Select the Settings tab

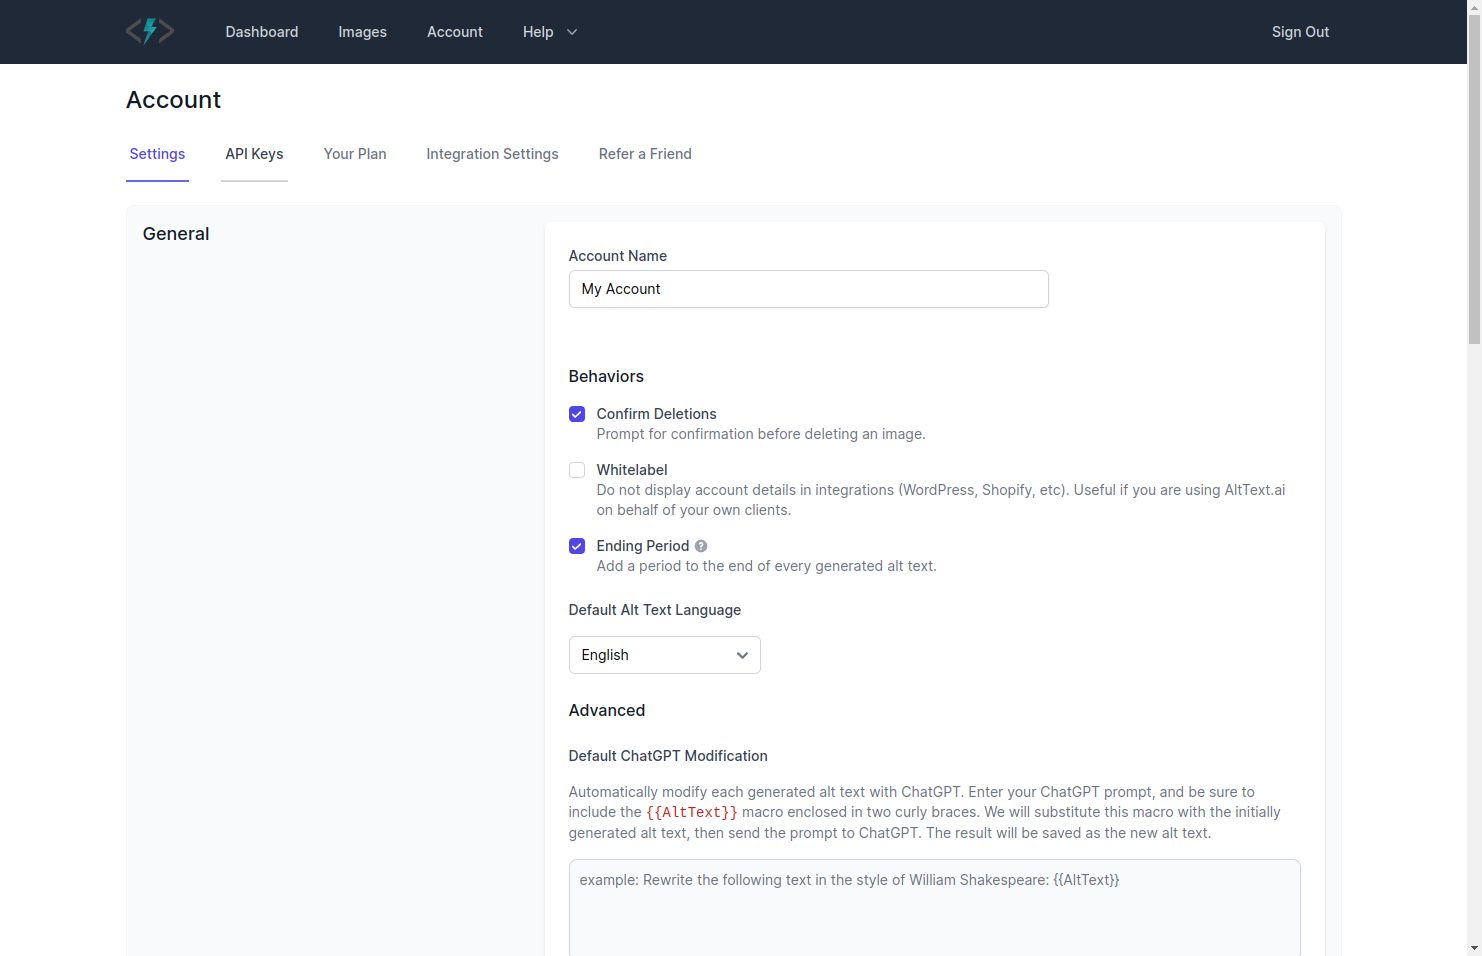click(157, 154)
